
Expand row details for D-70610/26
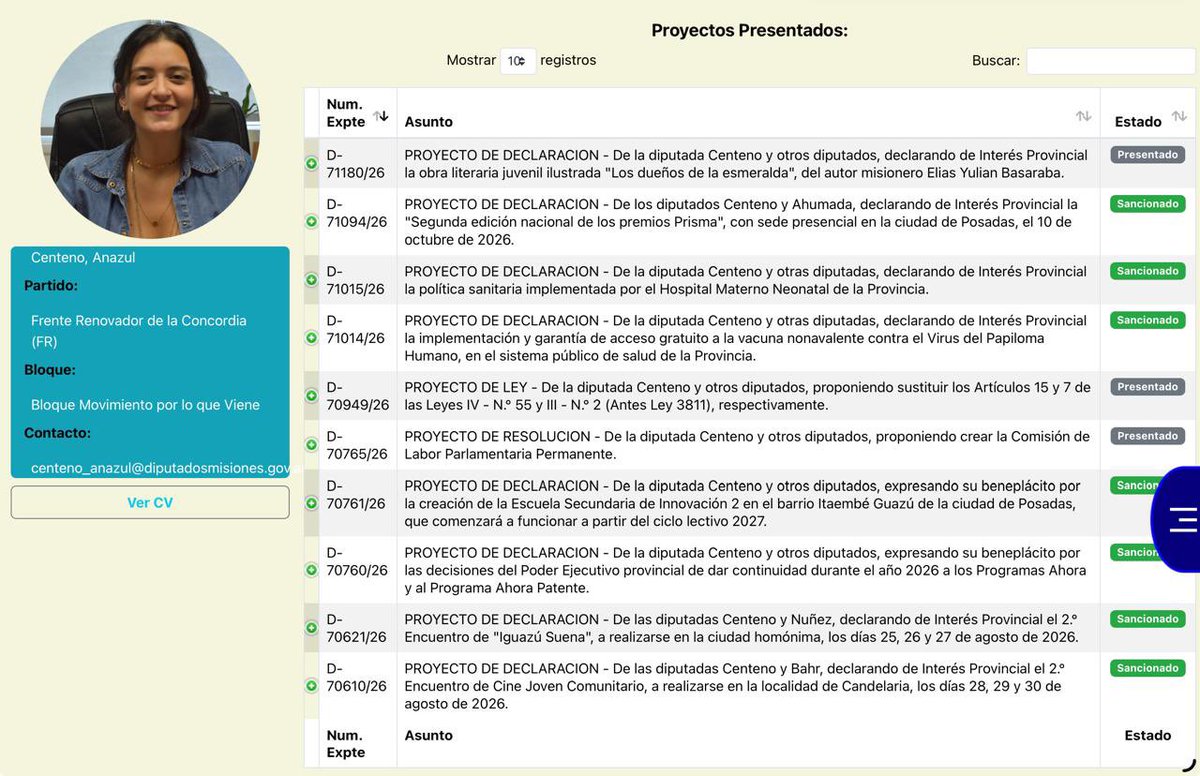pos(311,686)
